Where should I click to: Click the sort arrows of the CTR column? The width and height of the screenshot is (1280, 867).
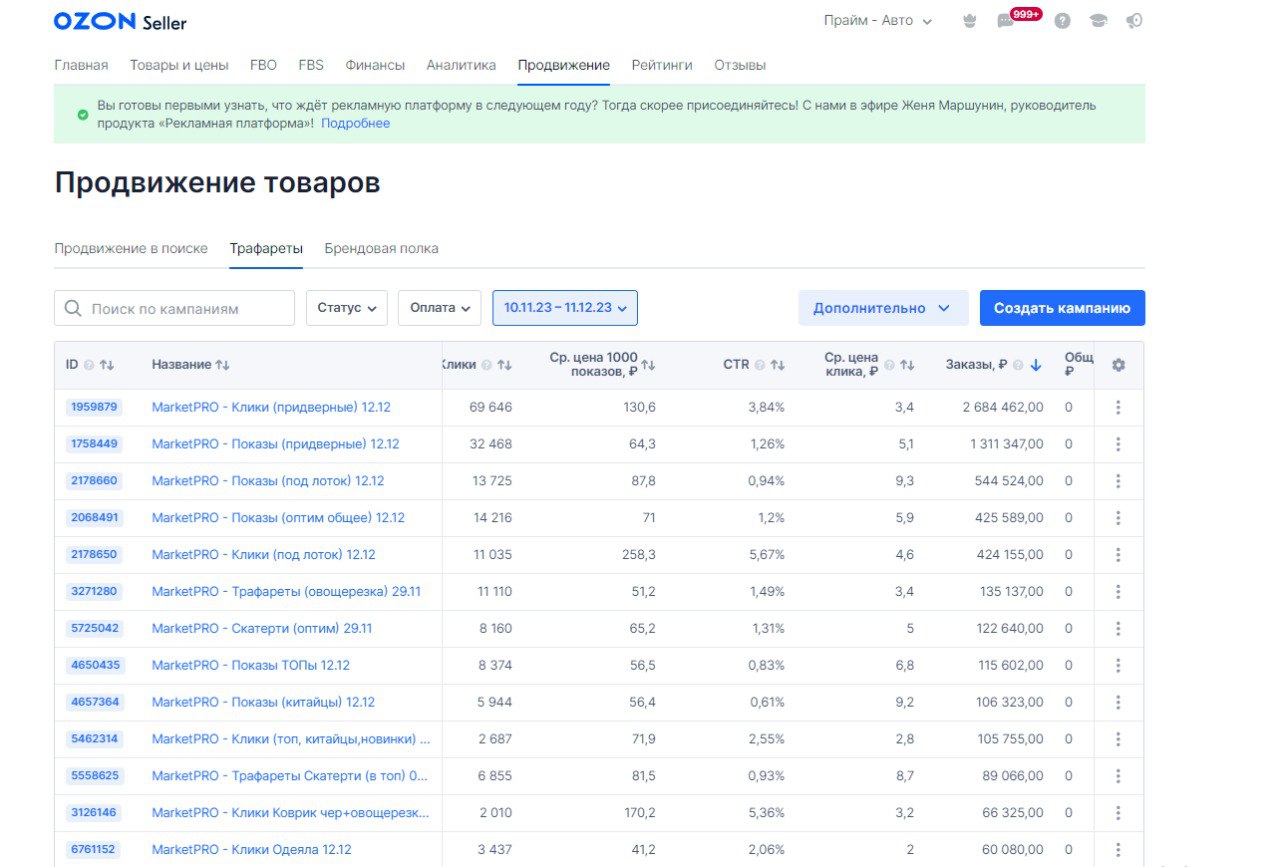coord(777,365)
